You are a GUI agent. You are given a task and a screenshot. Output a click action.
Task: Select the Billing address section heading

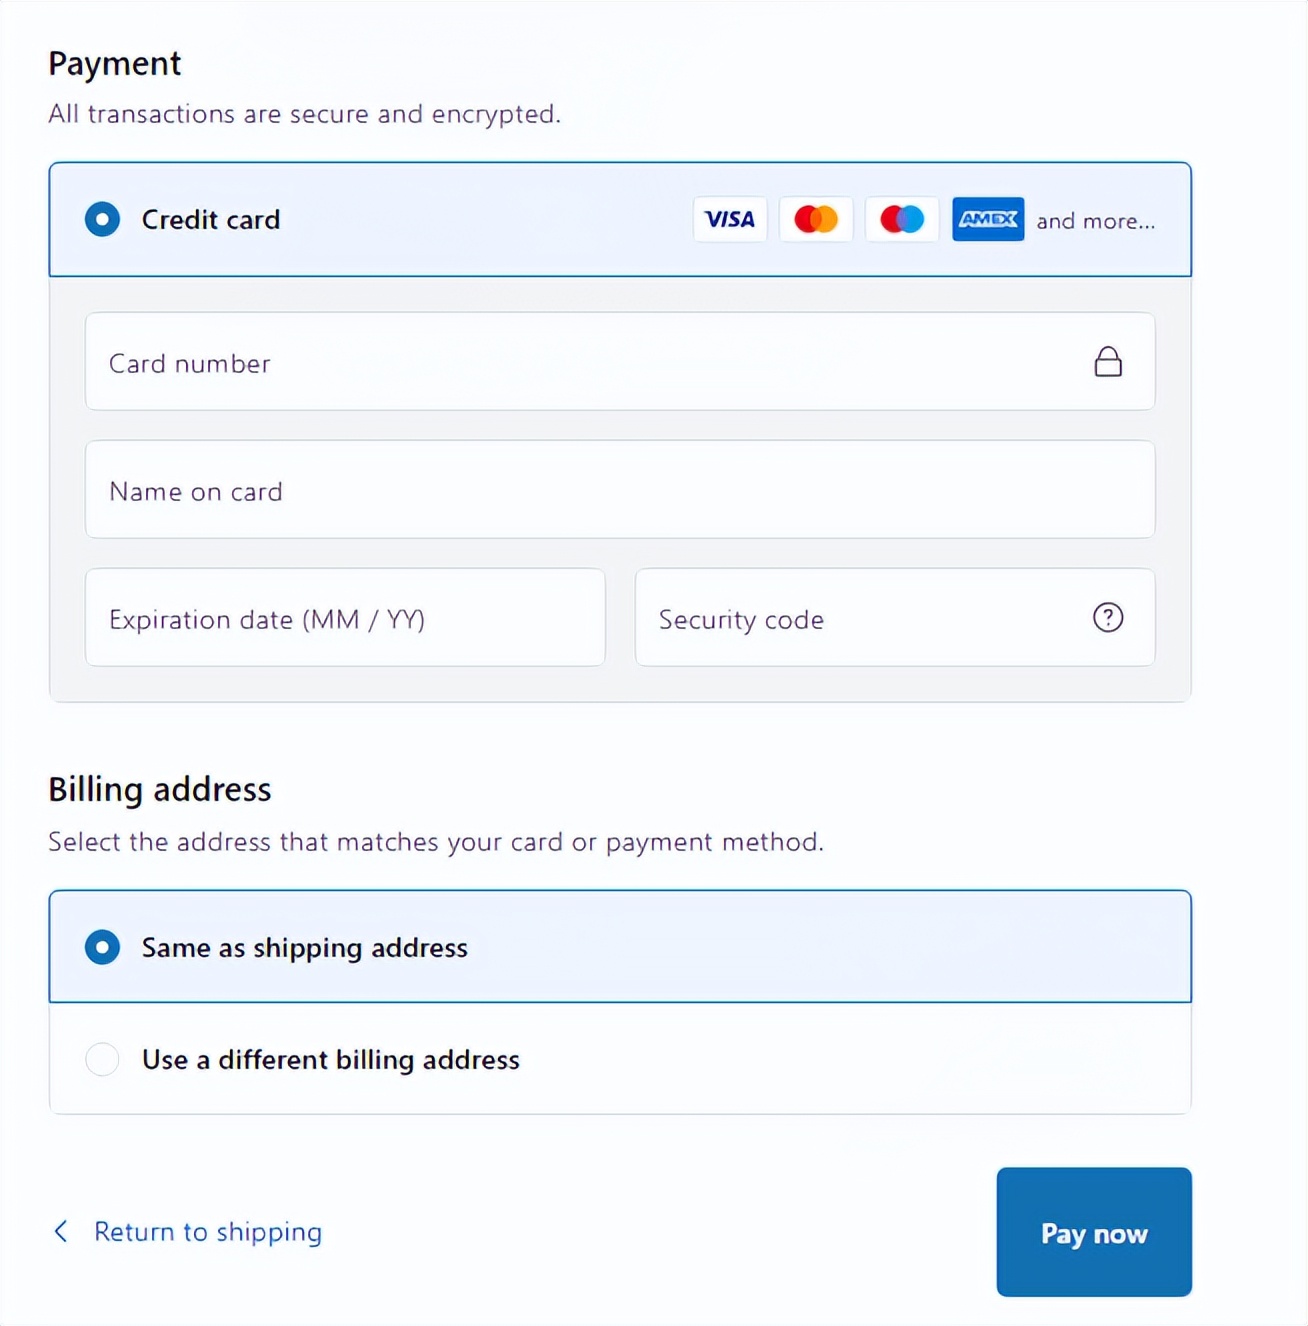pyautogui.click(x=160, y=789)
